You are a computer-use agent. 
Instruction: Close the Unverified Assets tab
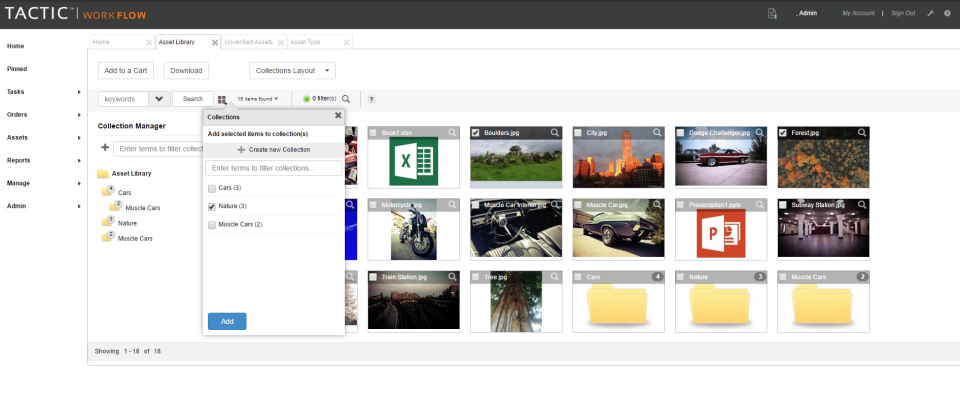[280, 43]
